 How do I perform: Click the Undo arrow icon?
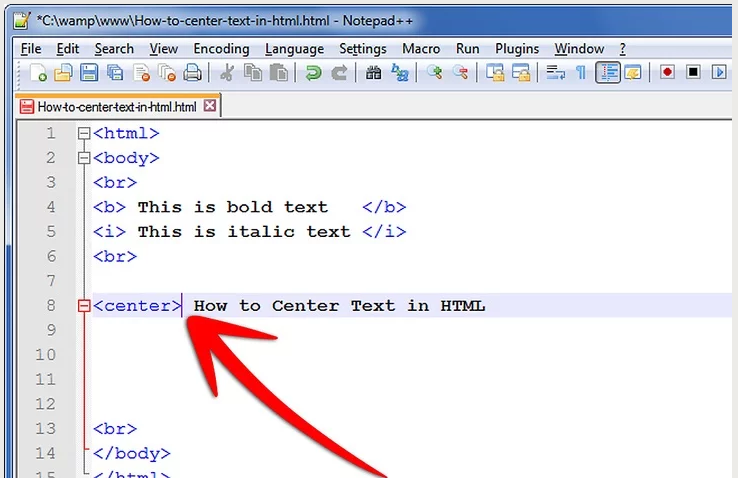(313, 73)
